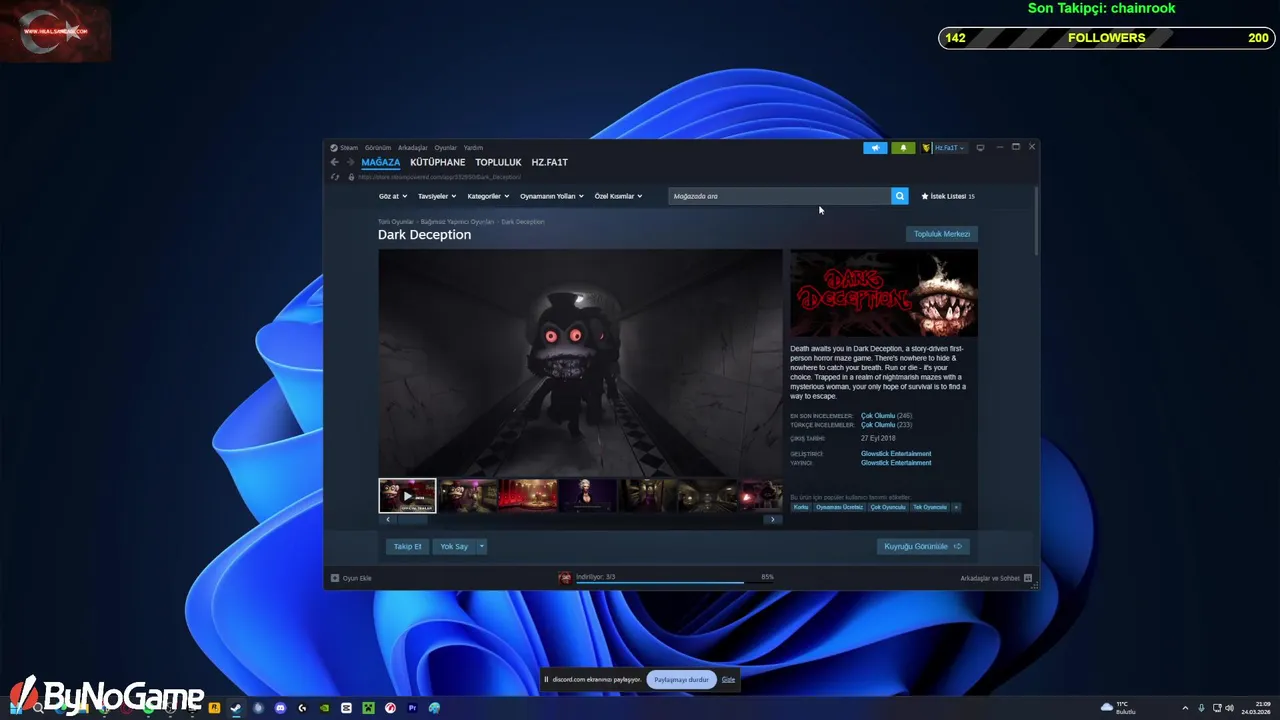Open Discord from the Windows taskbar

click(x=281, y=708)
